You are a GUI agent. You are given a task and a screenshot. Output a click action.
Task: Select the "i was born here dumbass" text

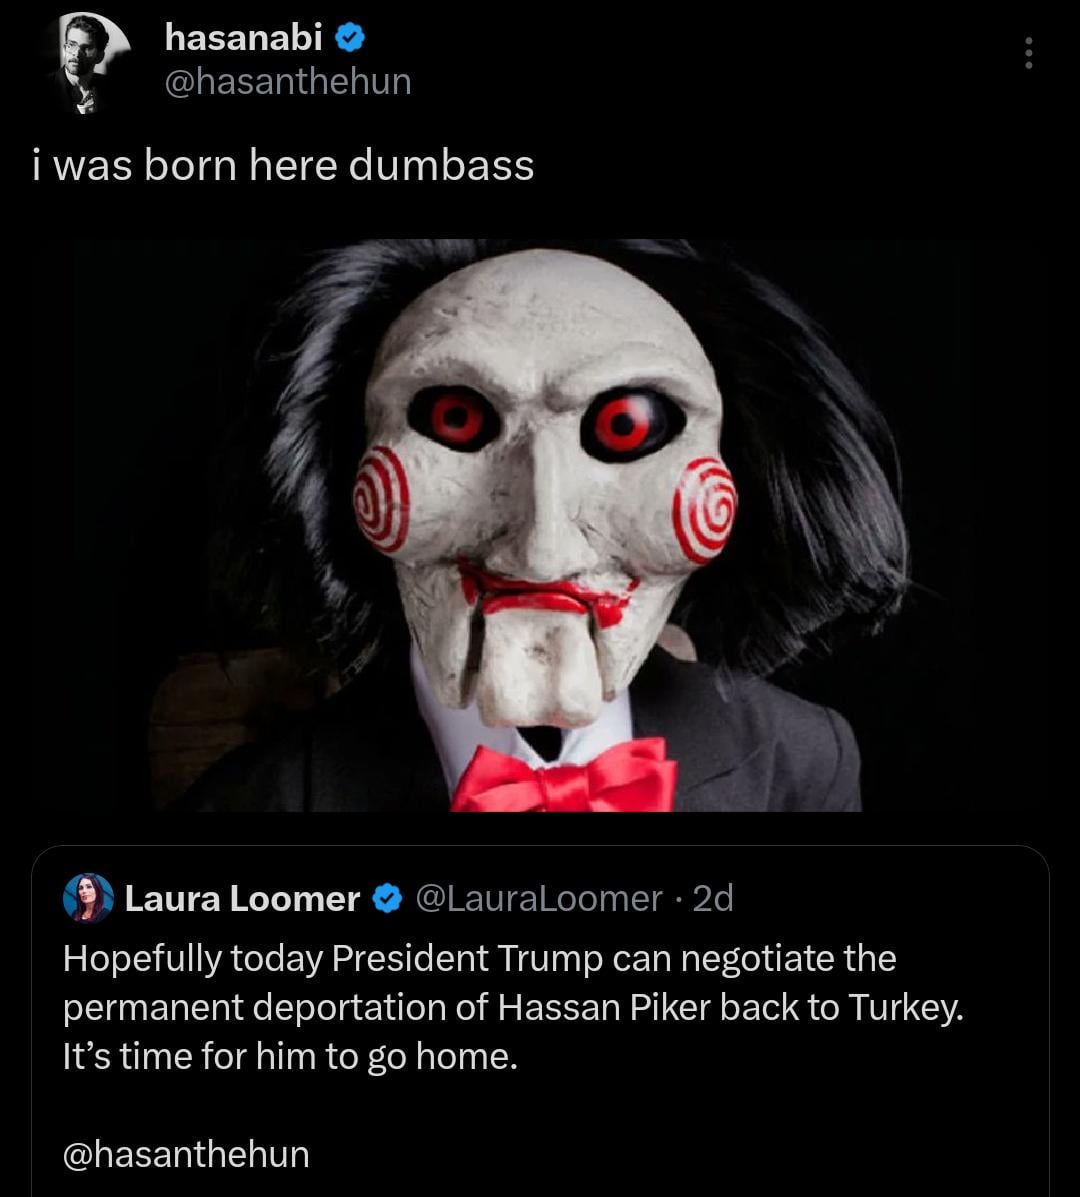(283, 165)
